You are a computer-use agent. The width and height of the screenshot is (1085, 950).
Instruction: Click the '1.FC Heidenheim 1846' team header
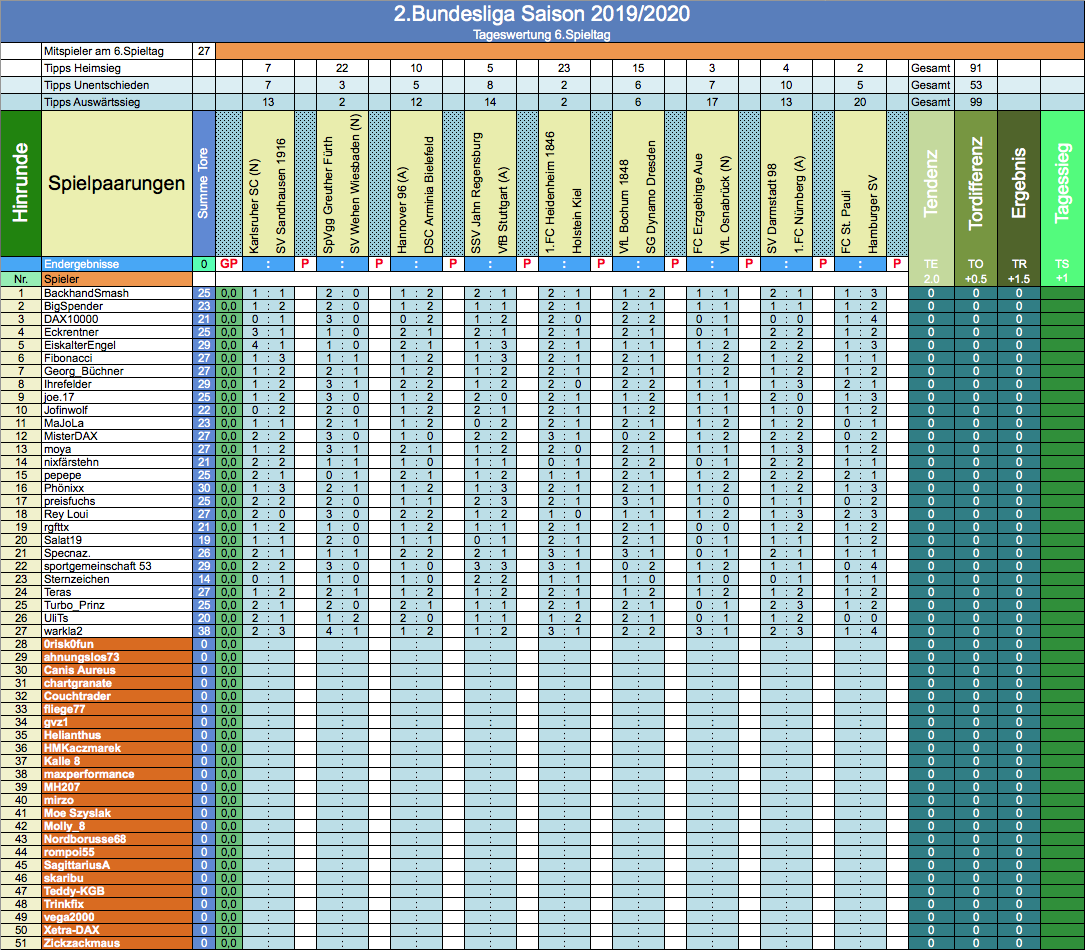tap(551, 192)
